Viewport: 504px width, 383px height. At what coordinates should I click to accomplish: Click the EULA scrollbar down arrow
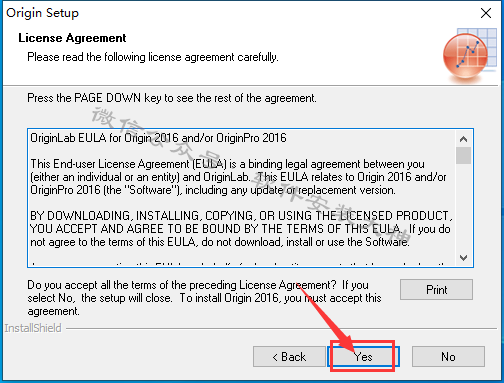click(x=463, y=258)
